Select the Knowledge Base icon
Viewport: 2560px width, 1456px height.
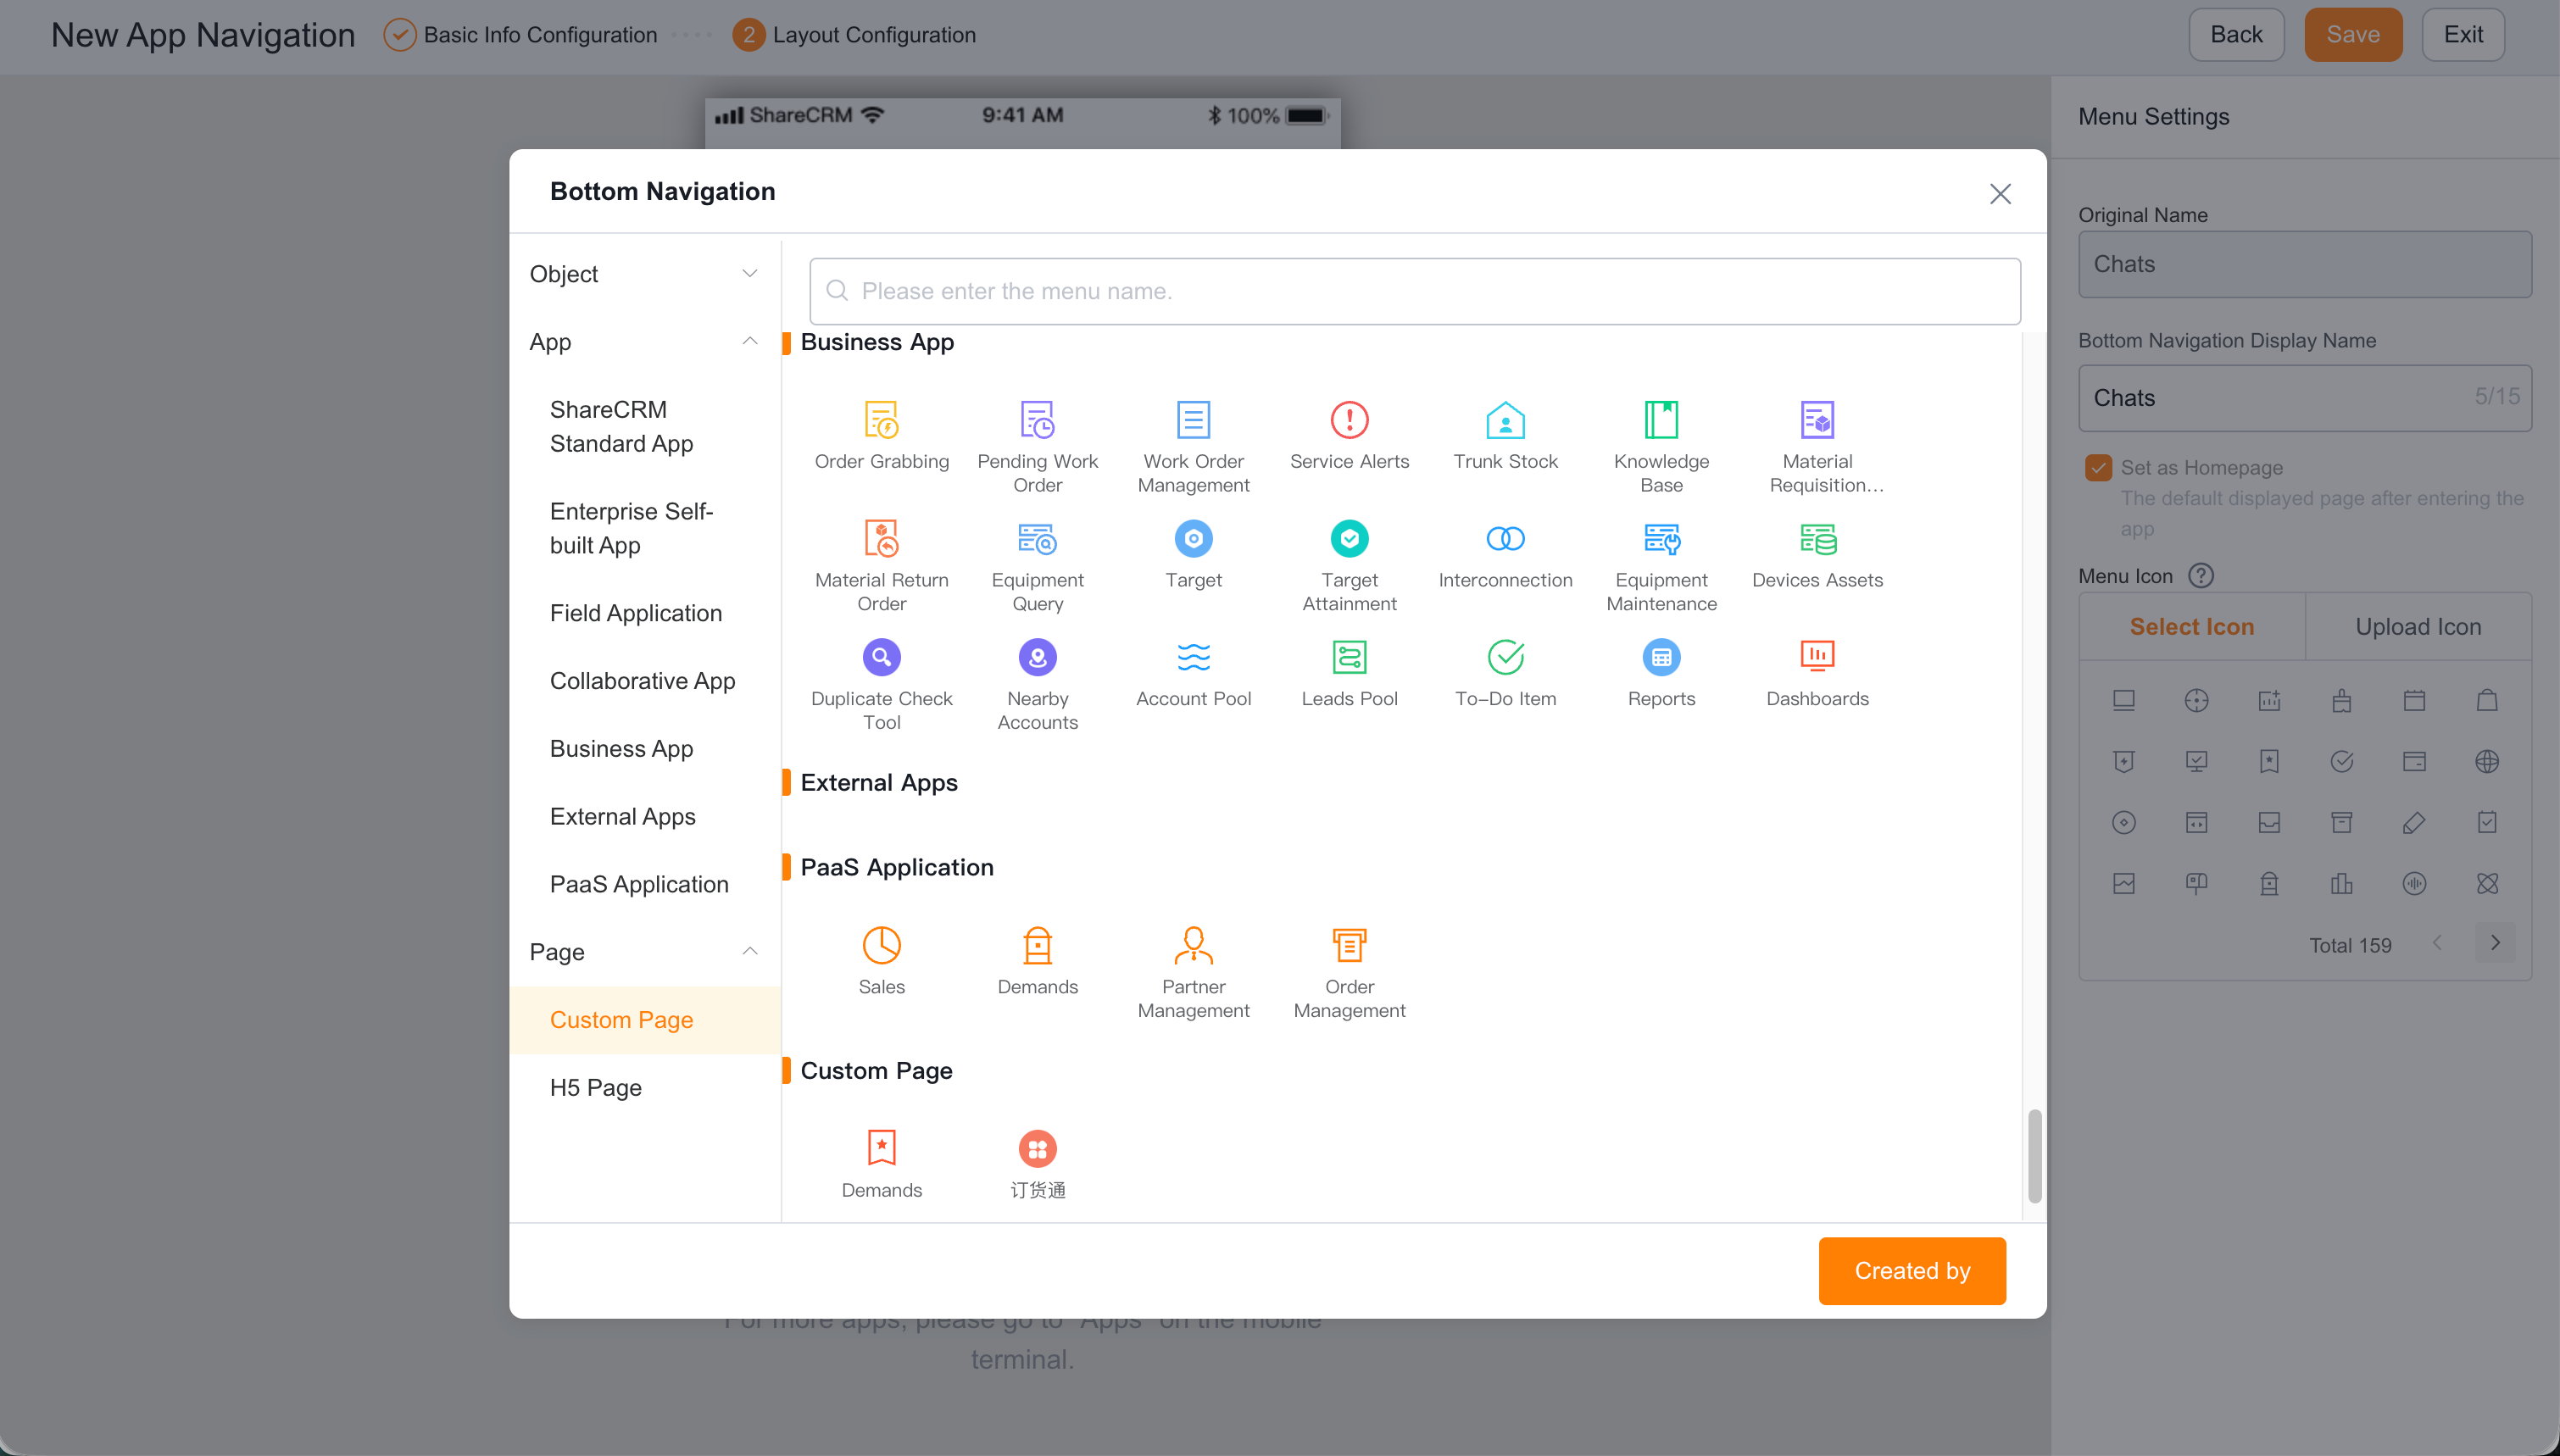(x=1661, y=420)
